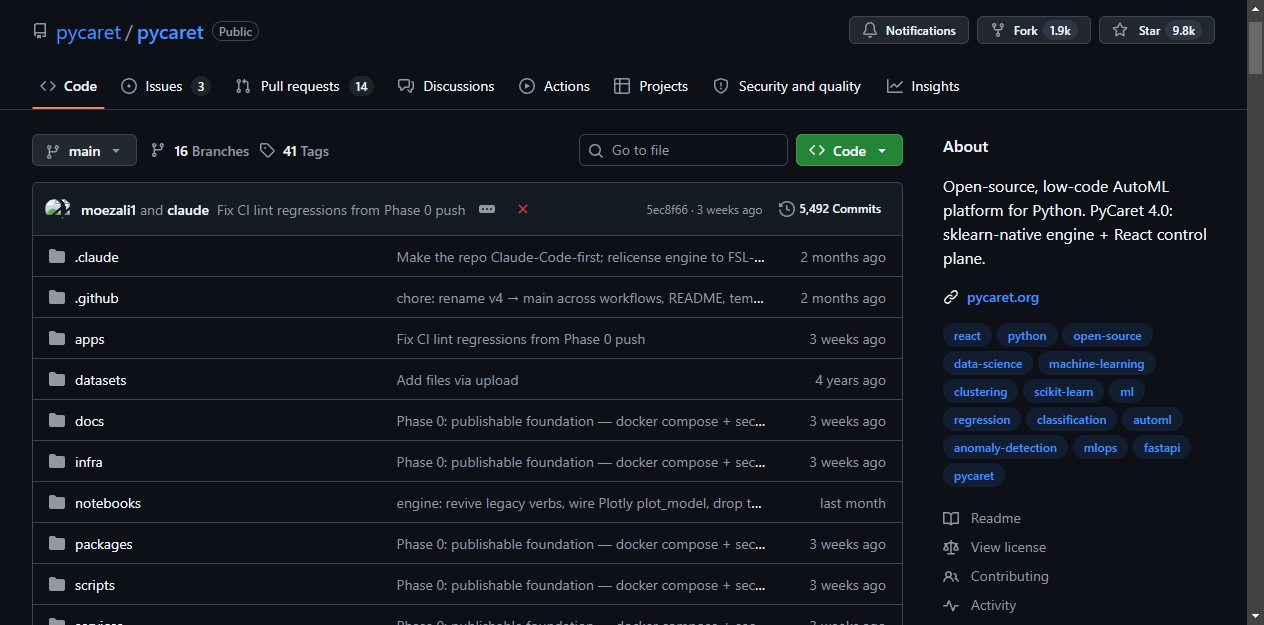
Task: Click the folder icon beside datasets
Action: (57, 380)
